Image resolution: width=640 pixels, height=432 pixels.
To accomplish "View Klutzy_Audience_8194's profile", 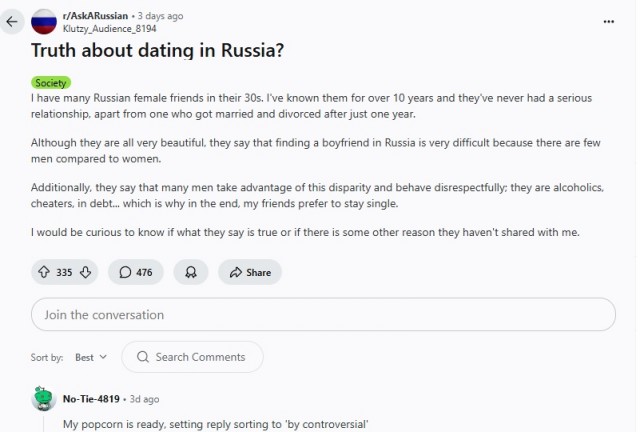I will click(x=104, y=29).
